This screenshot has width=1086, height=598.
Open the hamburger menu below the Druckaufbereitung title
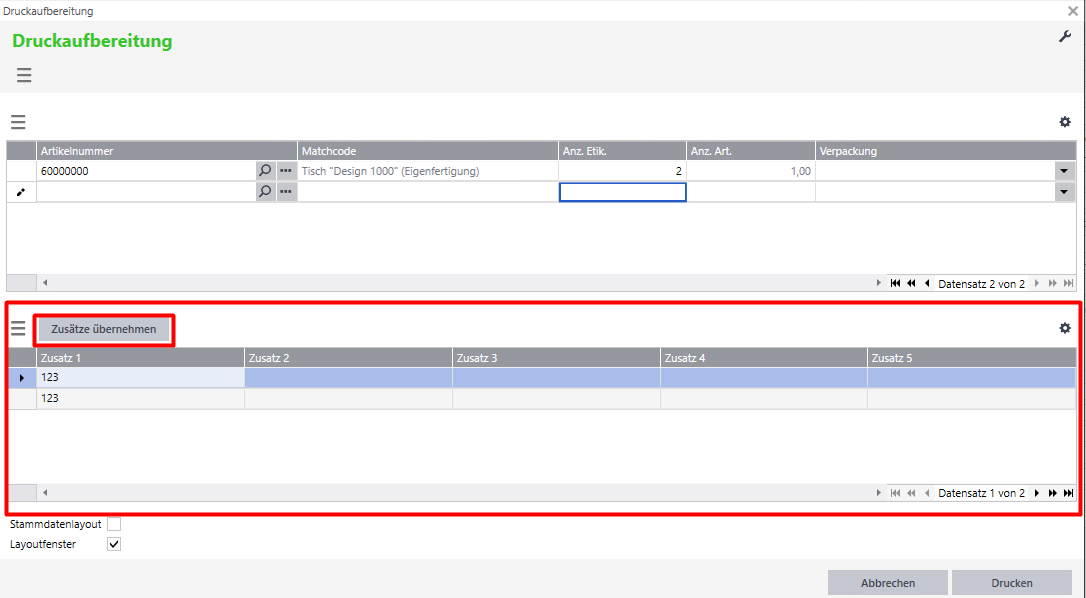click(x=24, y=75)
